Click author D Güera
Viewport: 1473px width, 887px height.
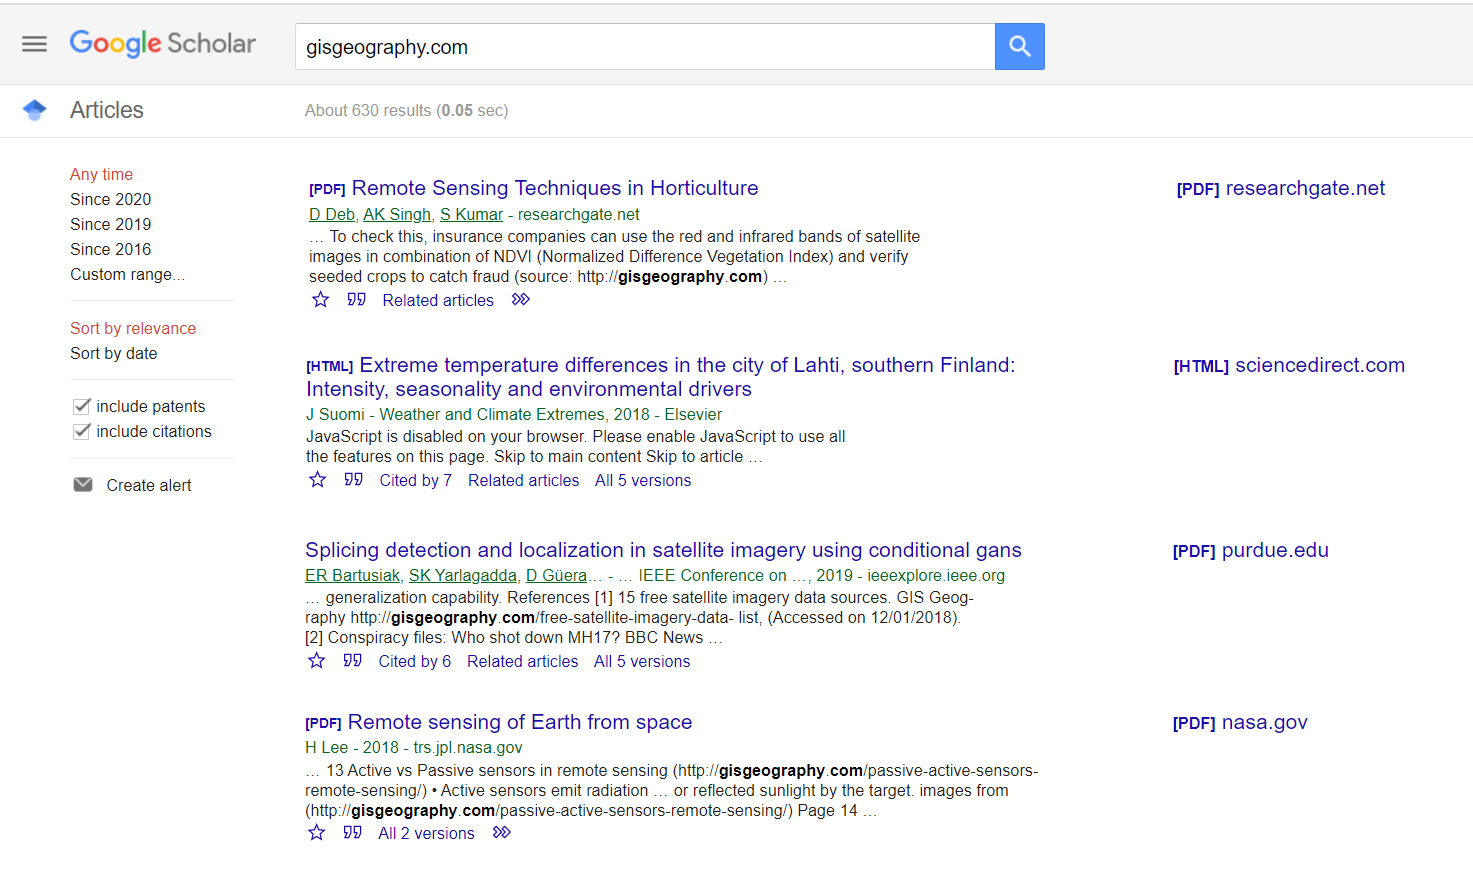(x=556, y=575)
